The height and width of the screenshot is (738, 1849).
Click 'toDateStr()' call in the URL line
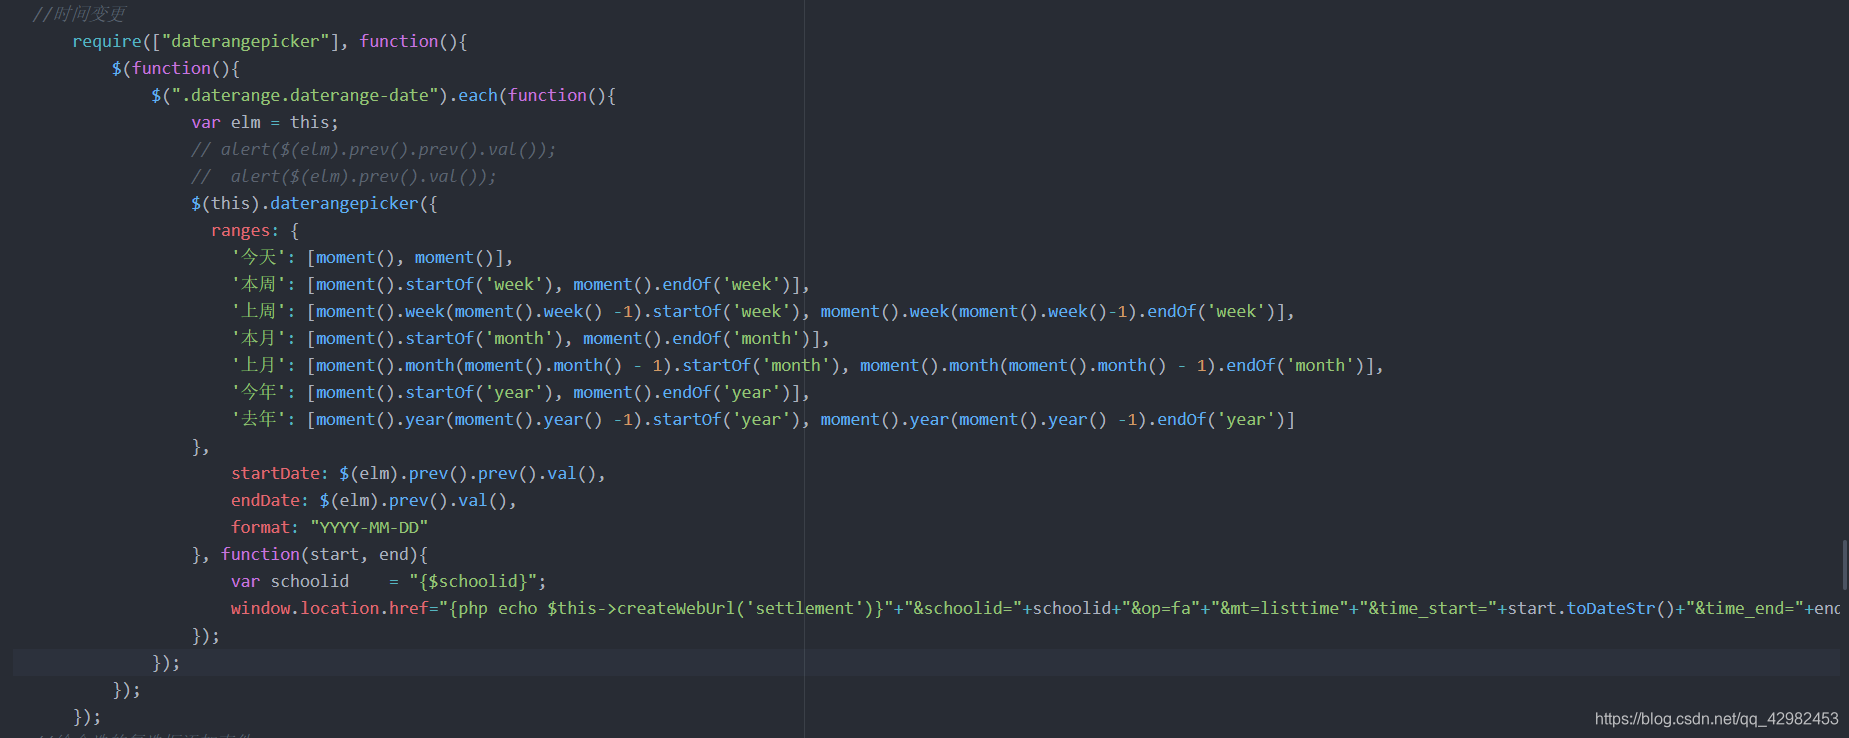coord(1620,608)
